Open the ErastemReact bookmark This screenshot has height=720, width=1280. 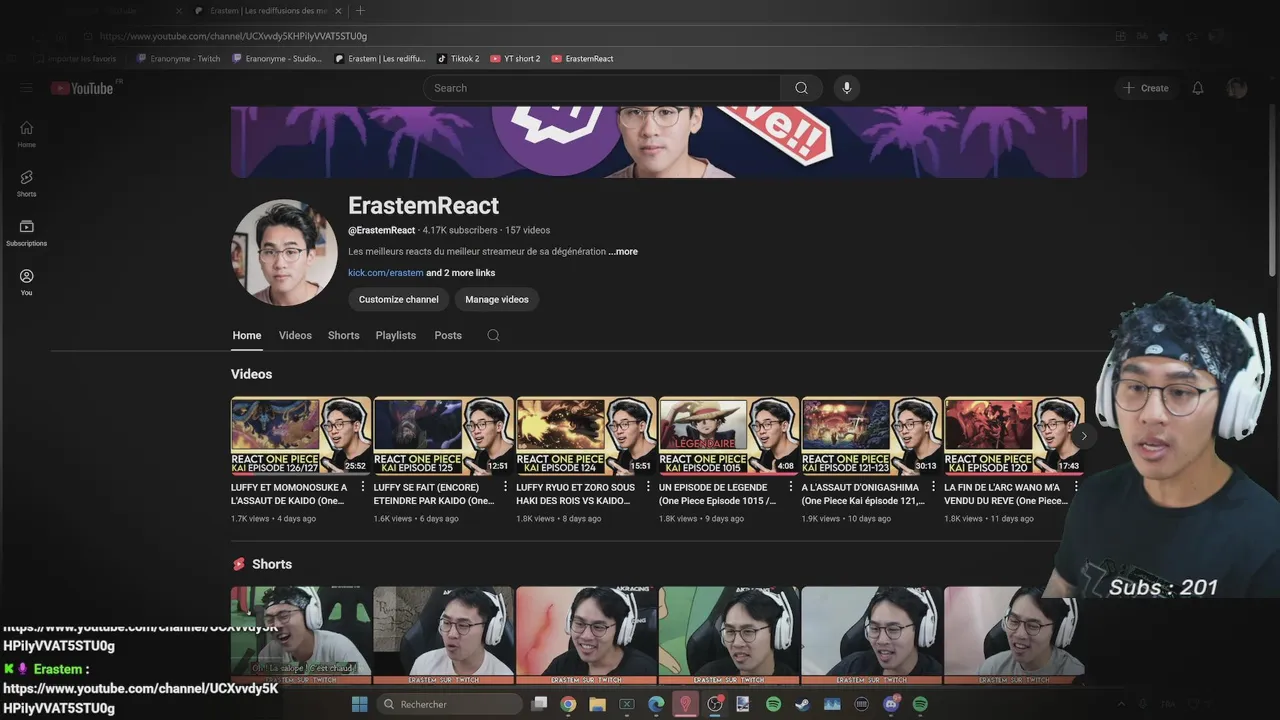pyautogui.click(x=583, y=59)
